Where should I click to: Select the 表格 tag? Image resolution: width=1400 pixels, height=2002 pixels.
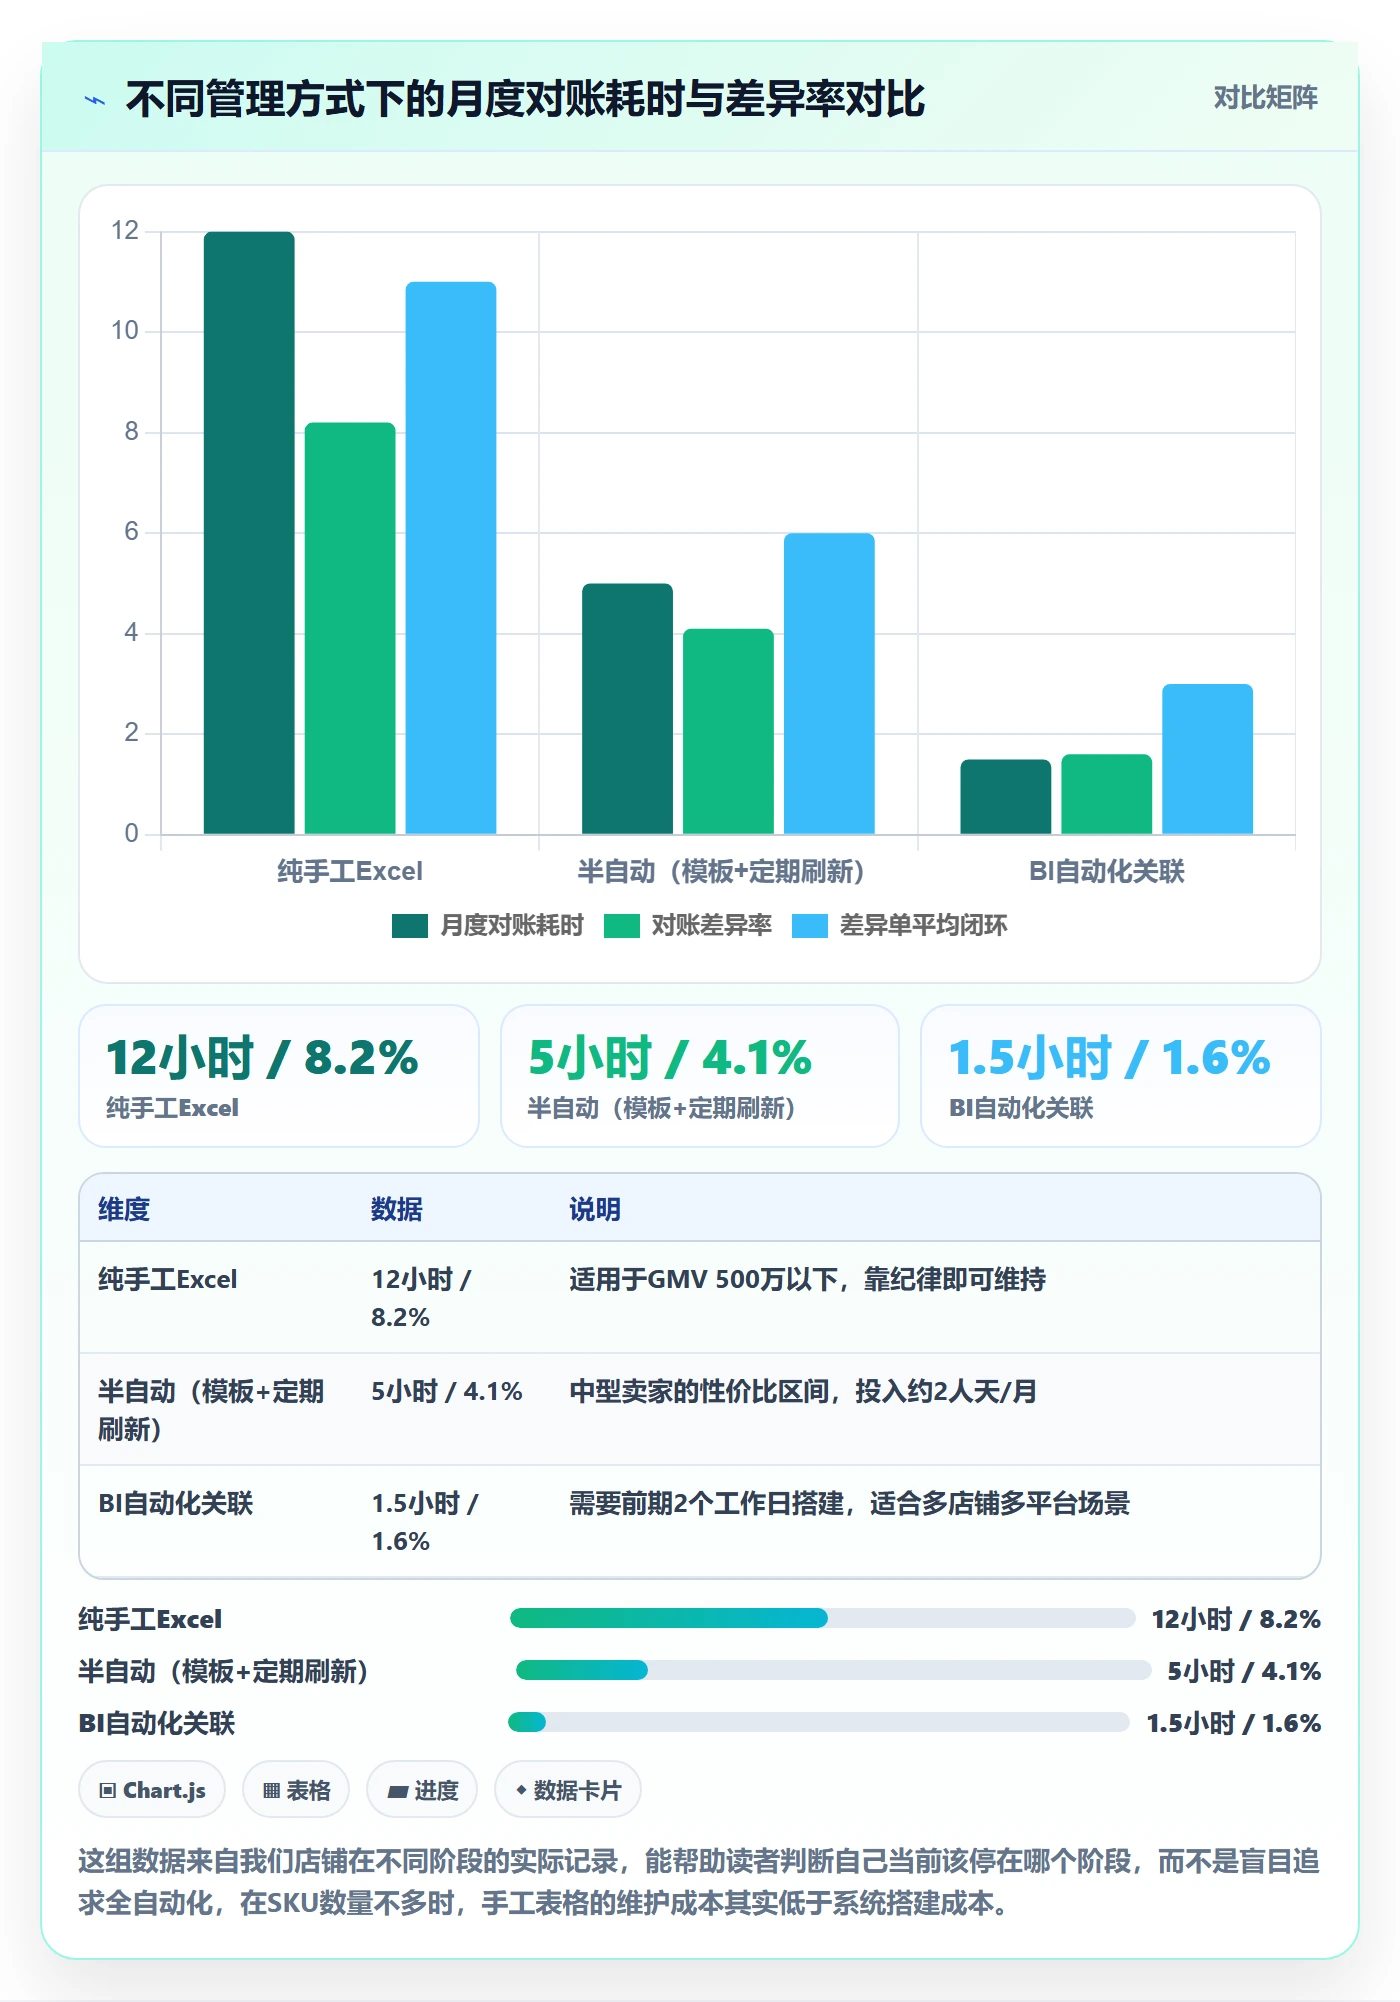click(296, 1790)
